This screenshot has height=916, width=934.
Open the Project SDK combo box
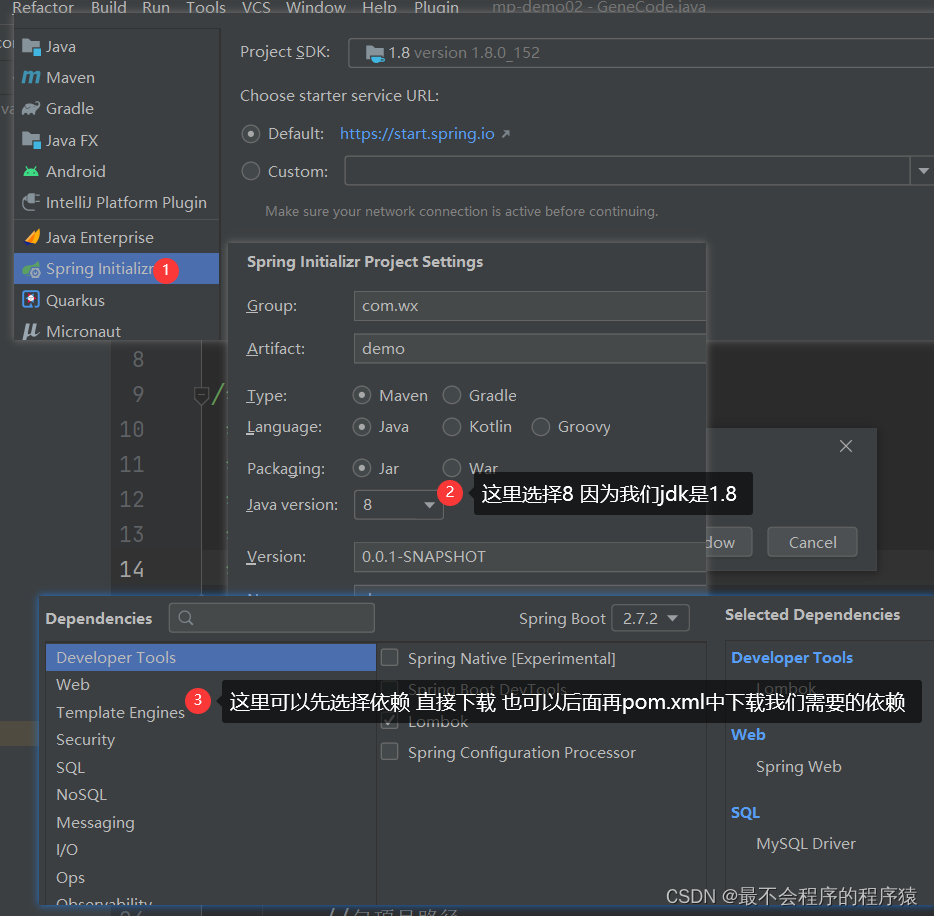point(641,53)
